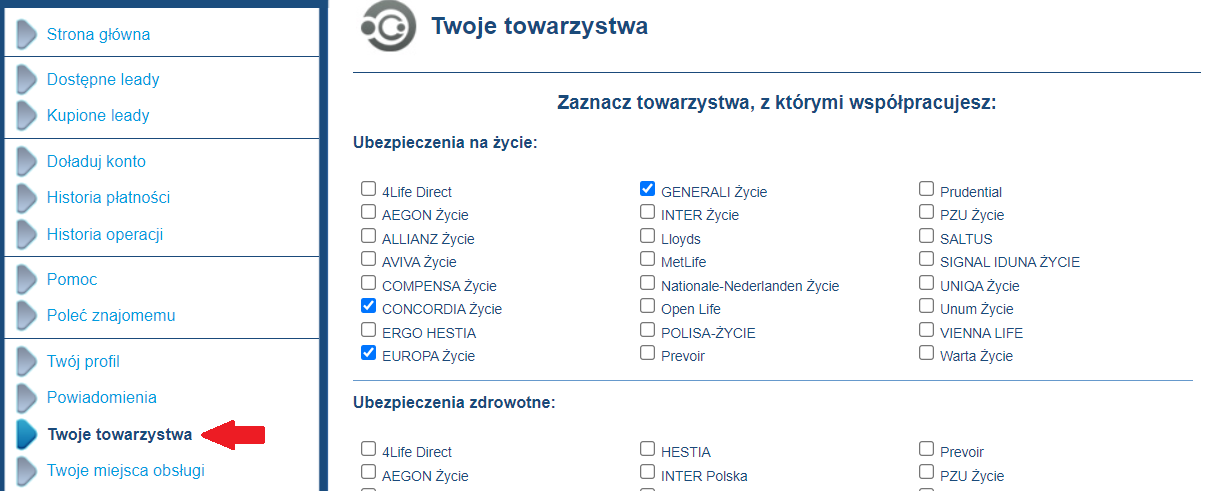Tick the VIENNA LIFE checkbox
The height and width of the screenshot is (491, 1218).
pos(926,330)
